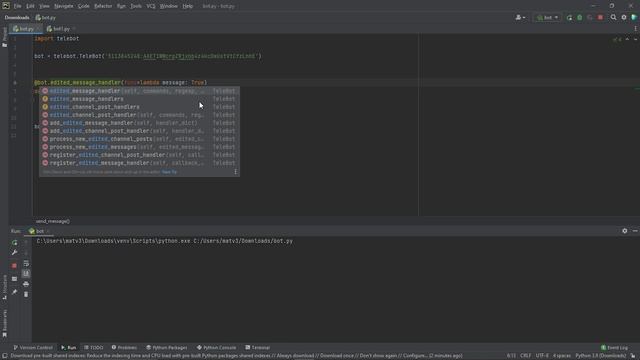The image size is (640, 360).
Task: Open the Refactor menu
Action: (103, 6)
